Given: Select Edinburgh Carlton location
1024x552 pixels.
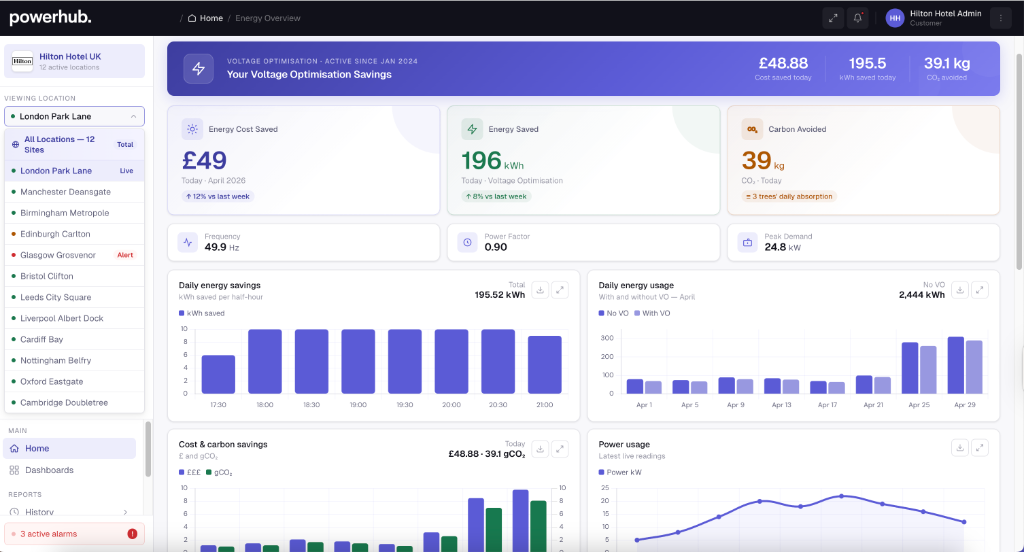Looking at the screenshot, I should (x=74, y=234).
